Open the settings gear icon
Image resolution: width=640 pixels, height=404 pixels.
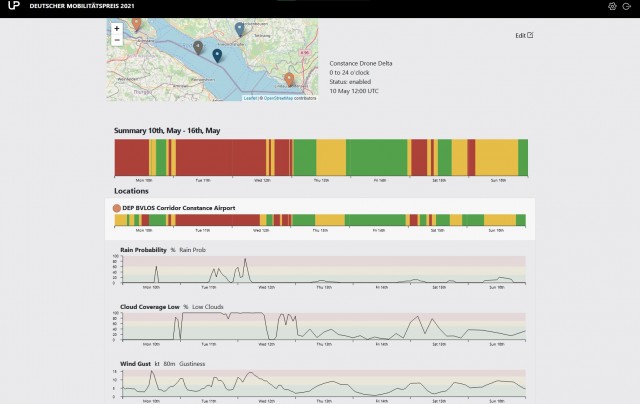pyautogui.click(x=612, y=7)
